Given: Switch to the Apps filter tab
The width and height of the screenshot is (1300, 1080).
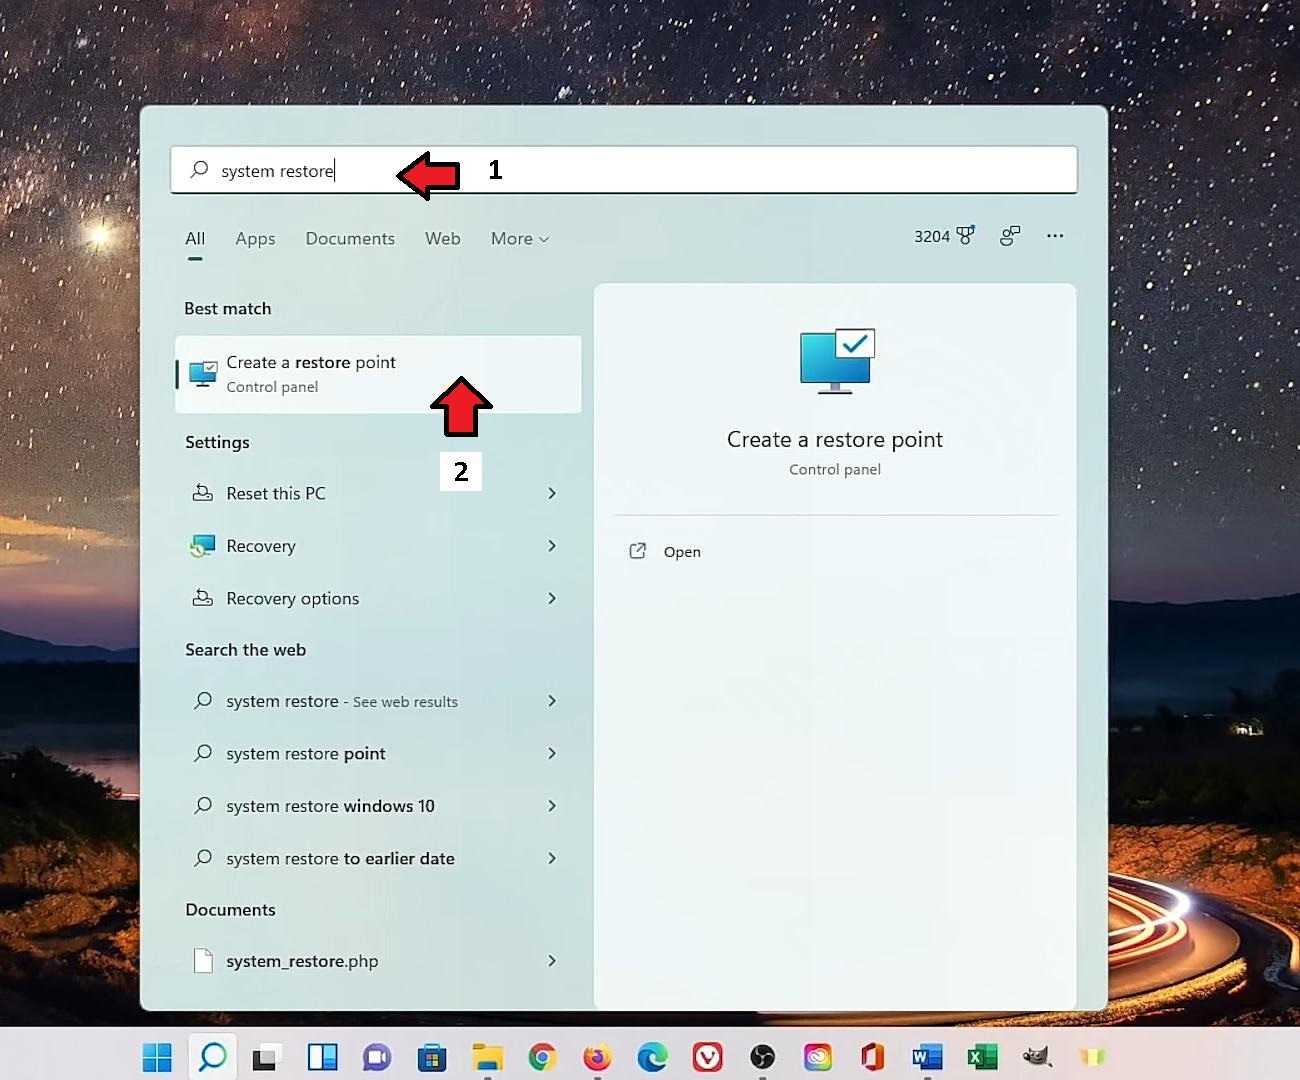Looking at the screenshot, I should [x=255, y=239].
